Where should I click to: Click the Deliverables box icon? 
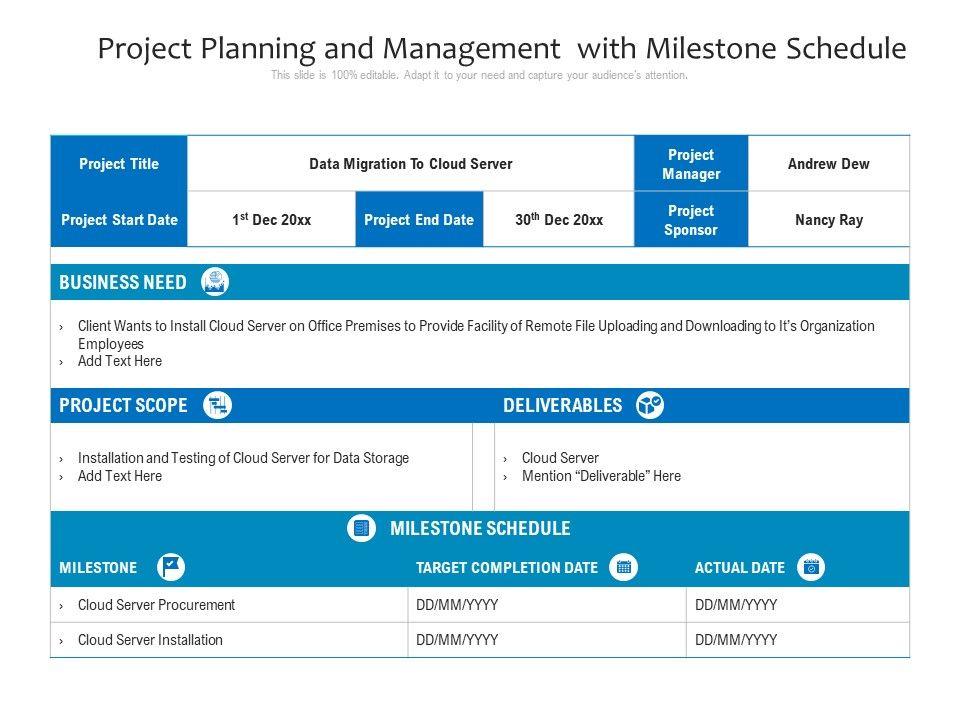650,405
